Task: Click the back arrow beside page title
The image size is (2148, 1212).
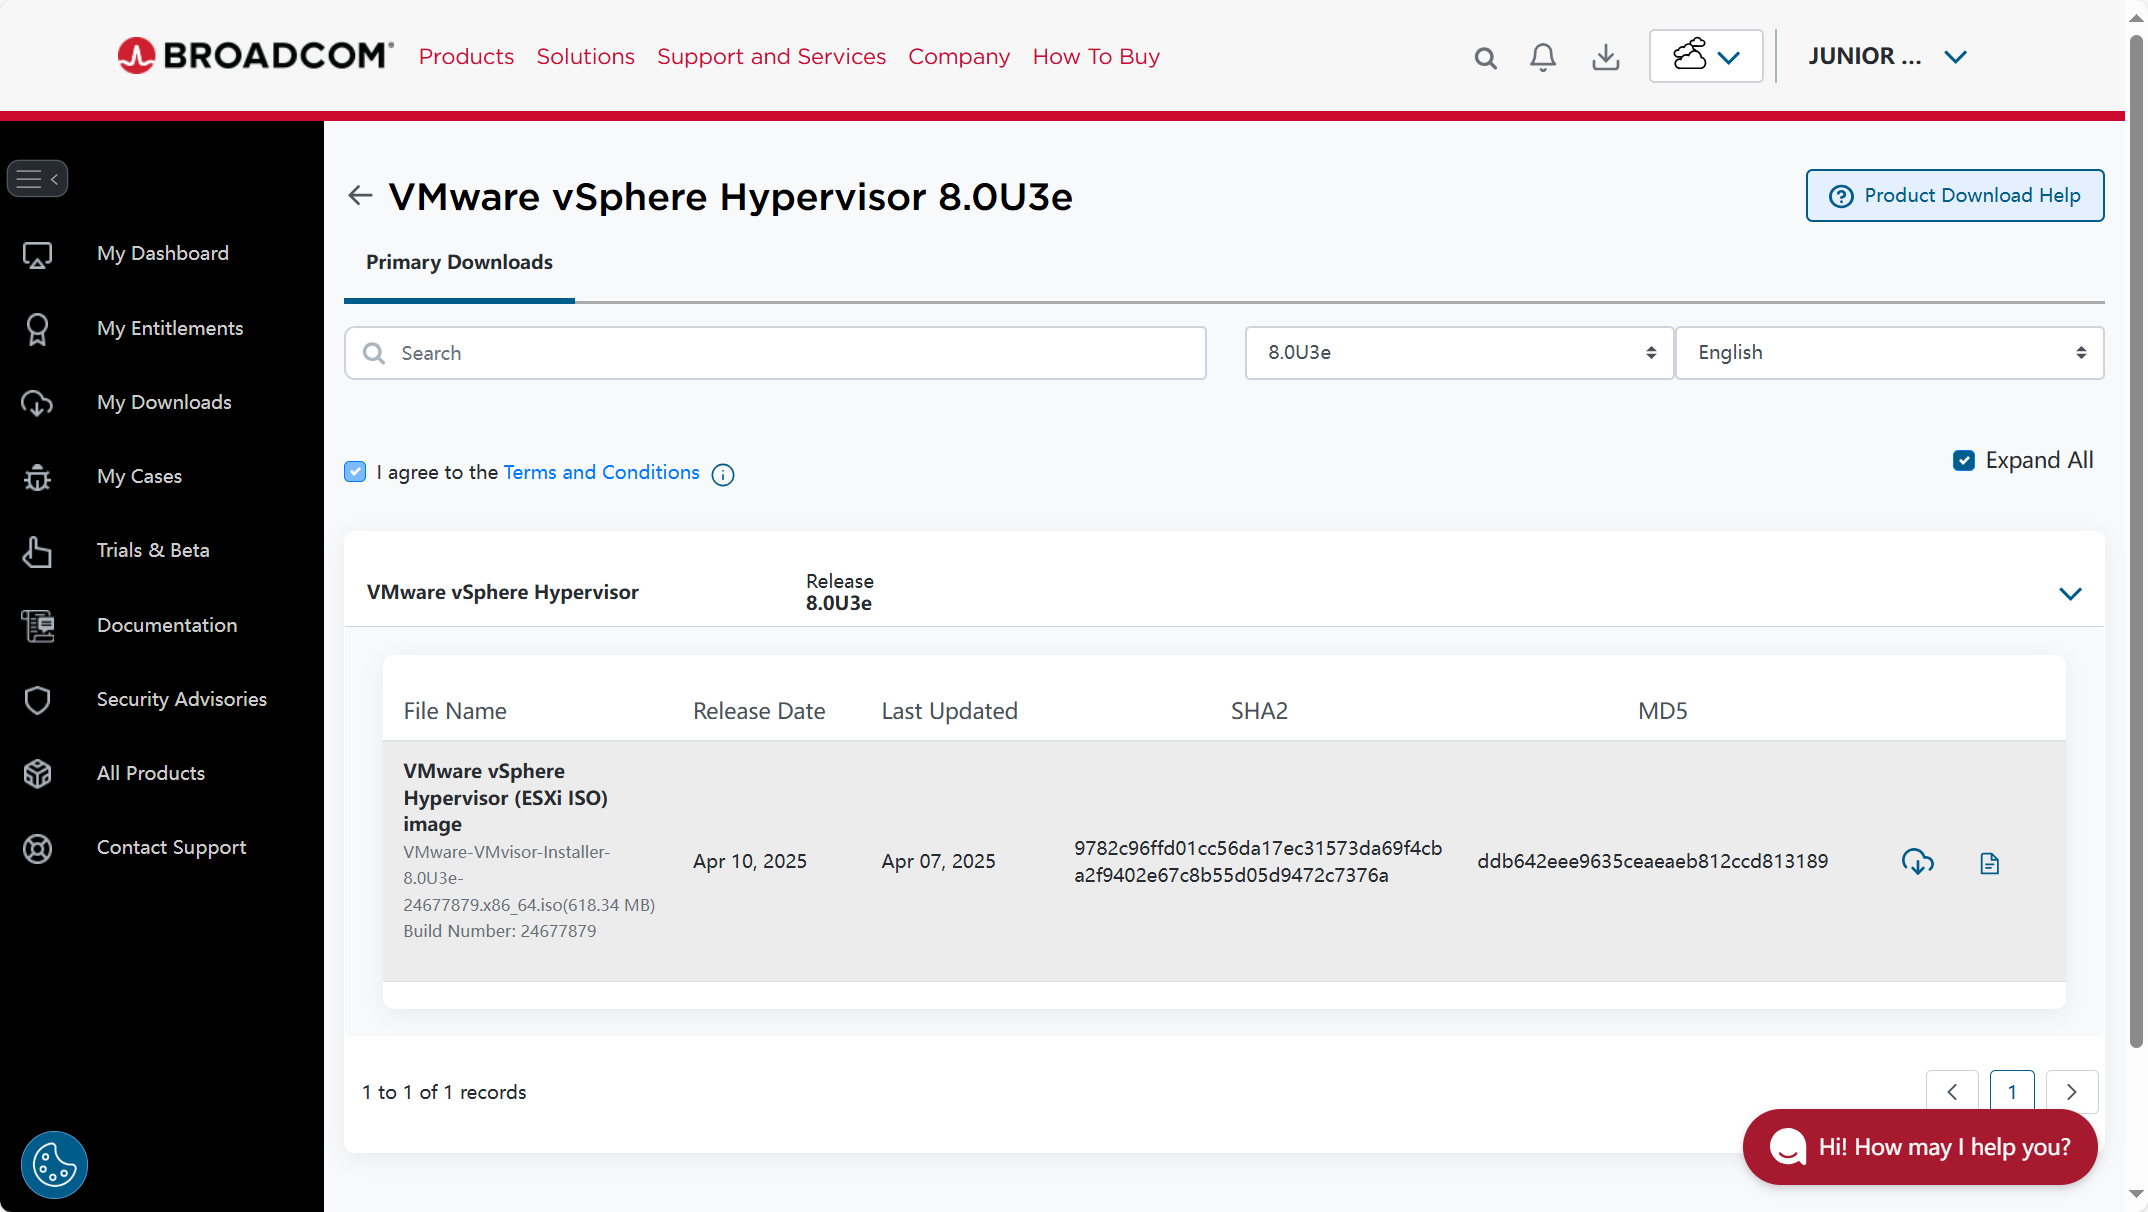Action: click(x=360, y=195)
